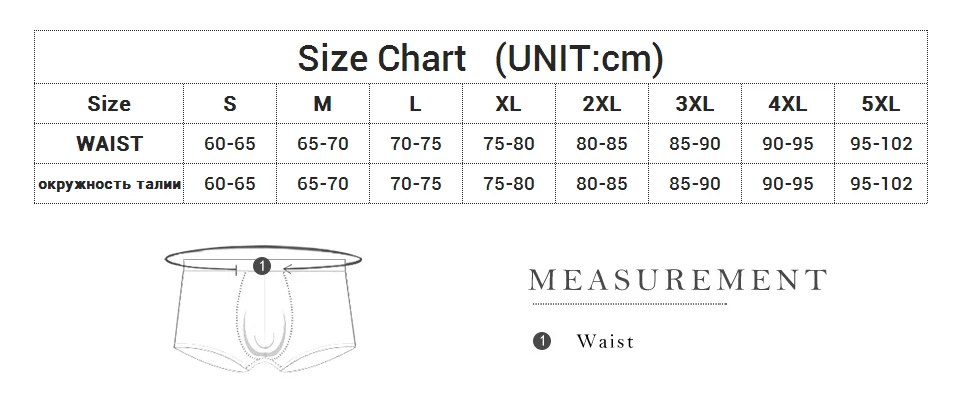
Task: Click the S size column header
Action: click(230, 103)
